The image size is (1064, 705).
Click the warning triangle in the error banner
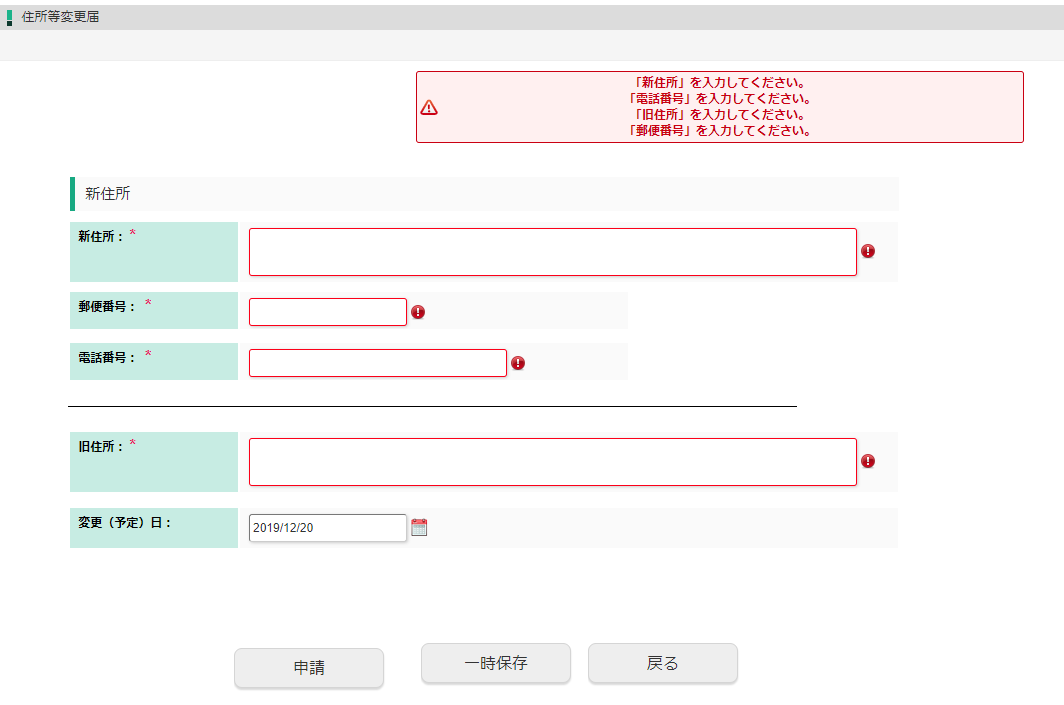coord(429,107)
